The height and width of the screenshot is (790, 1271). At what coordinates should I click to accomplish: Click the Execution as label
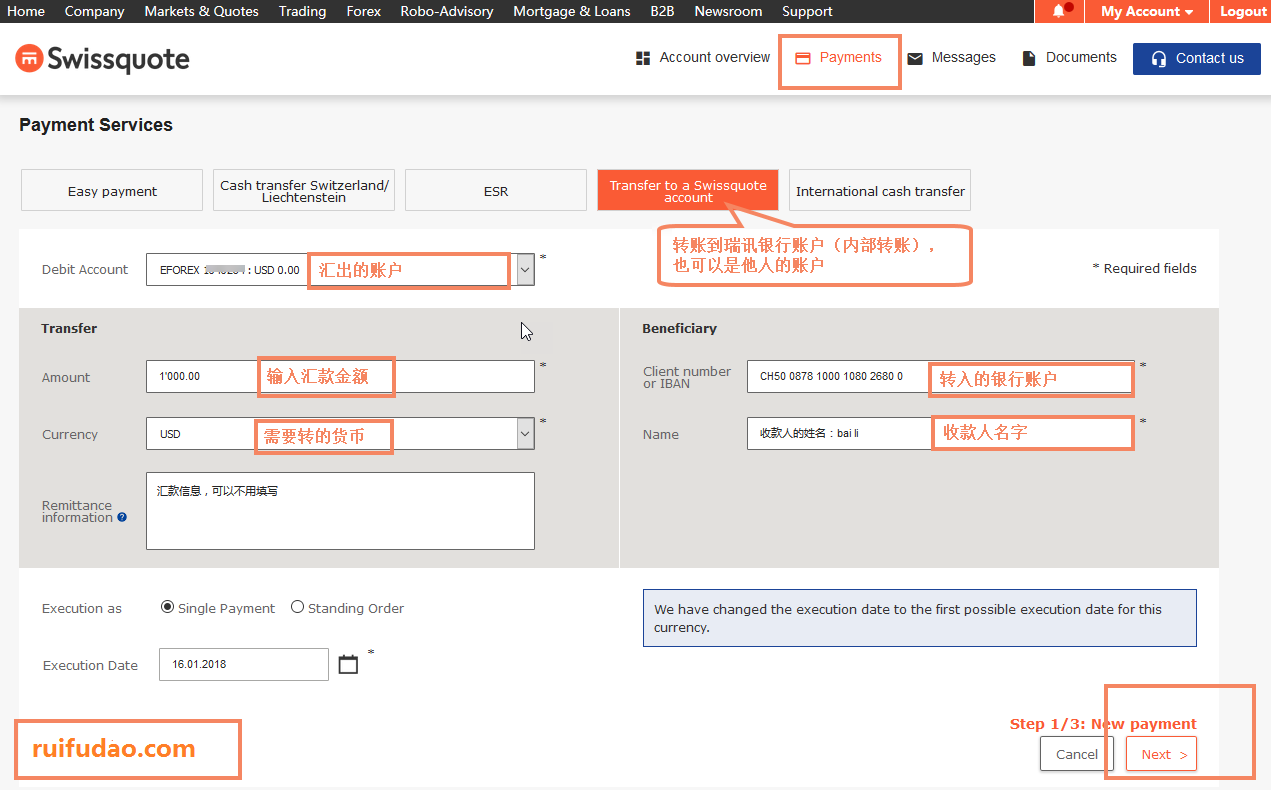coord(82,608)
